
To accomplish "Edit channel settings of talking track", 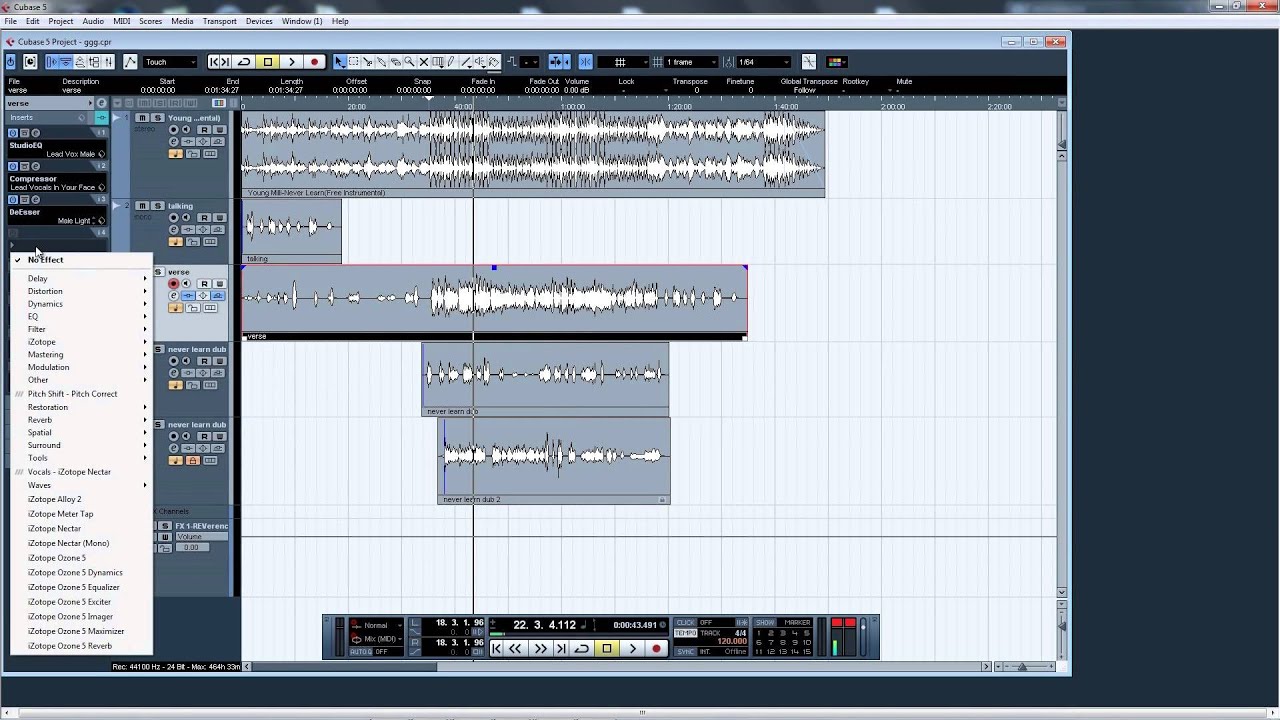I will coord(174,229).
